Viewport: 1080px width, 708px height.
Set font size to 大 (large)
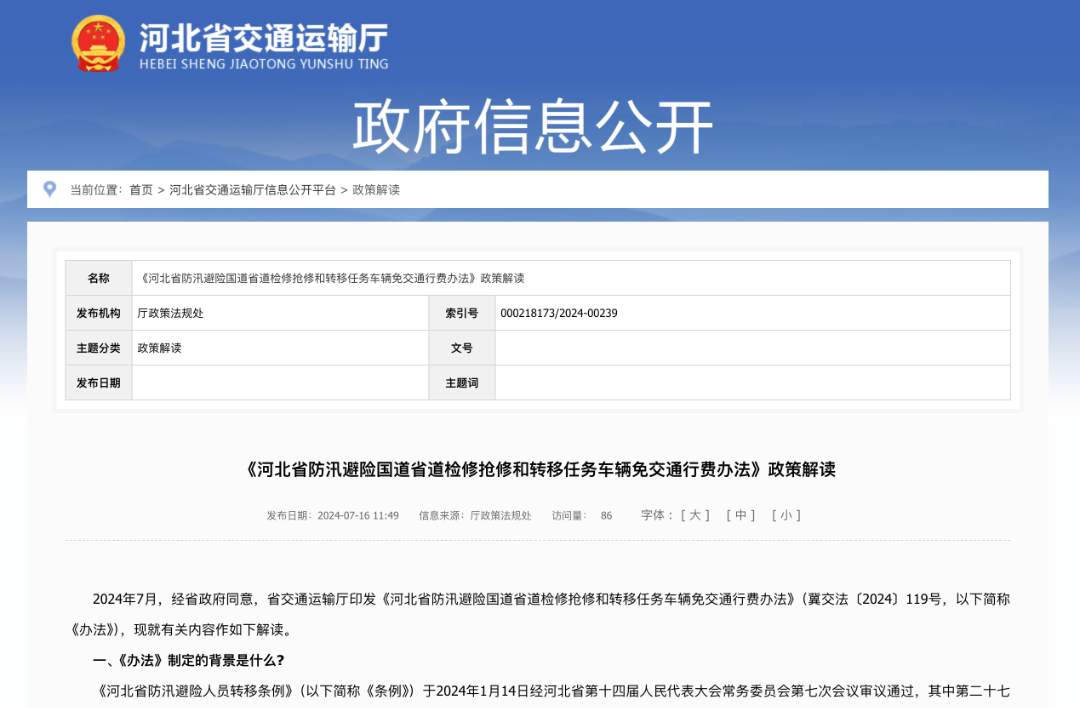coord(695,516)
